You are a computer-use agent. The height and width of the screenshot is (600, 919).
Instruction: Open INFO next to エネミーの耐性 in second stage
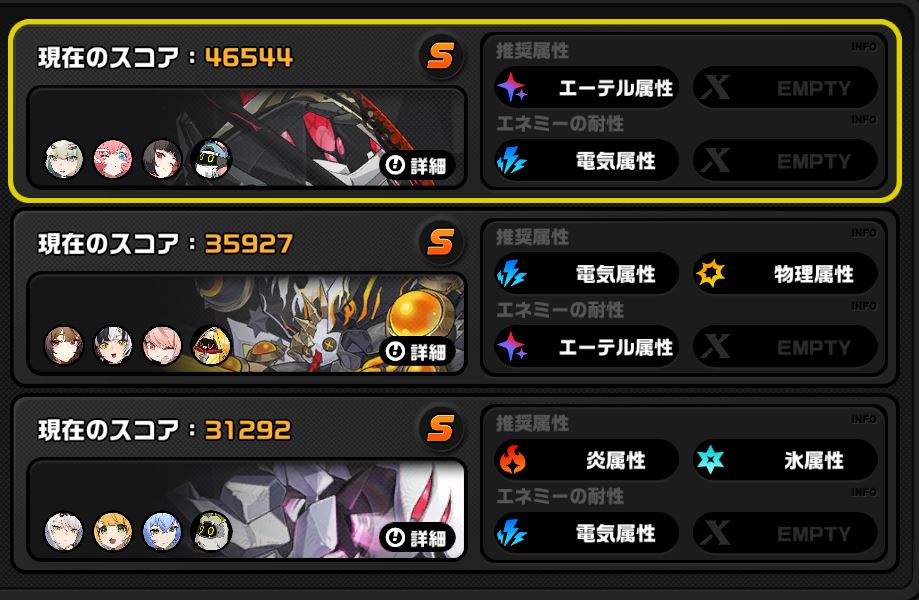864,306
